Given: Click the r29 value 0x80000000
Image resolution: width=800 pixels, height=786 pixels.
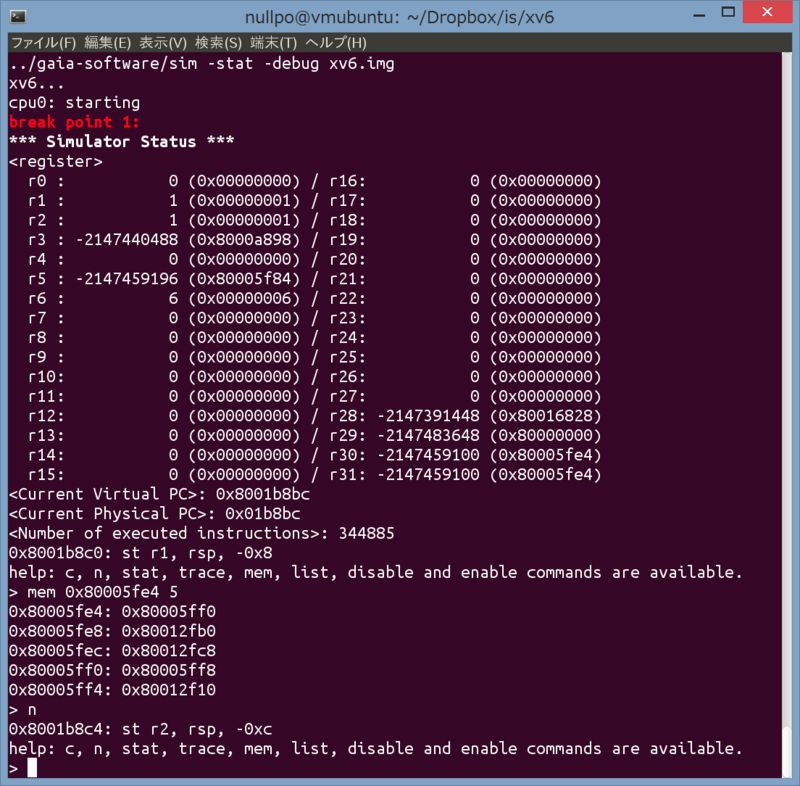Looking at the screenshot, I should pyautogui.click(x=545, y=436).
